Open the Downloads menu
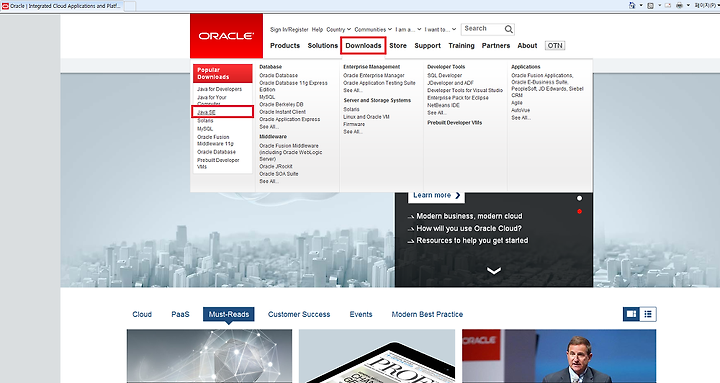This screenshot has width=720, height=383. click(363, 45)
